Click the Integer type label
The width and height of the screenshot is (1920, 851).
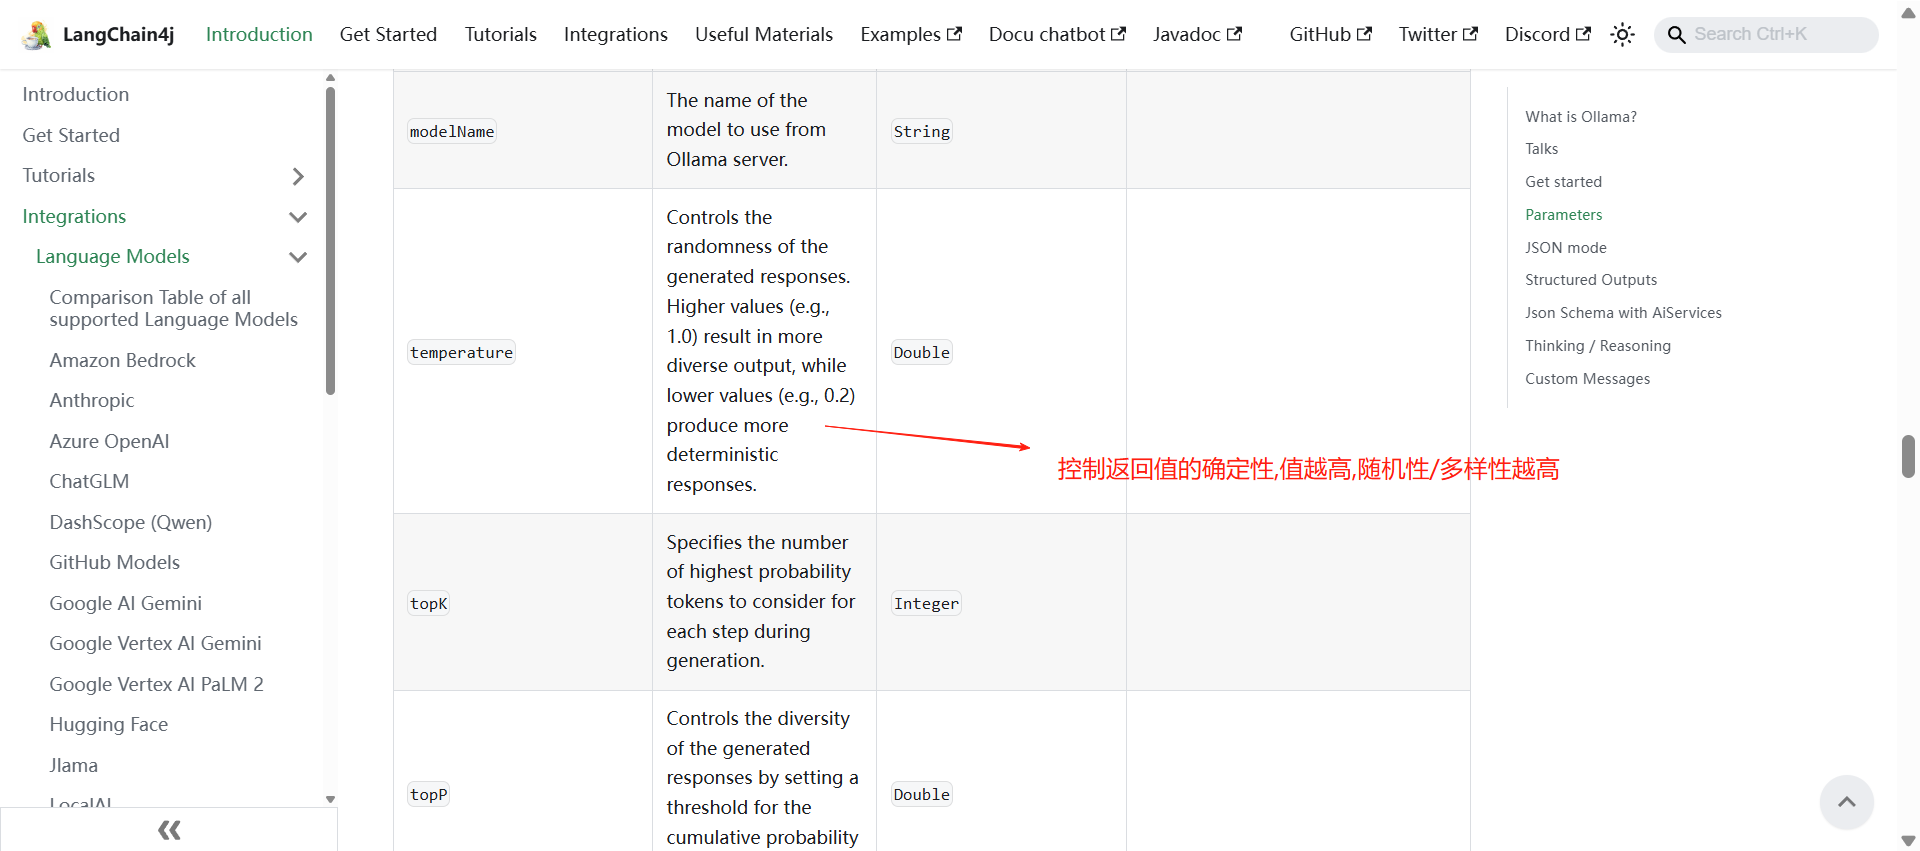[x=926, y=604]
